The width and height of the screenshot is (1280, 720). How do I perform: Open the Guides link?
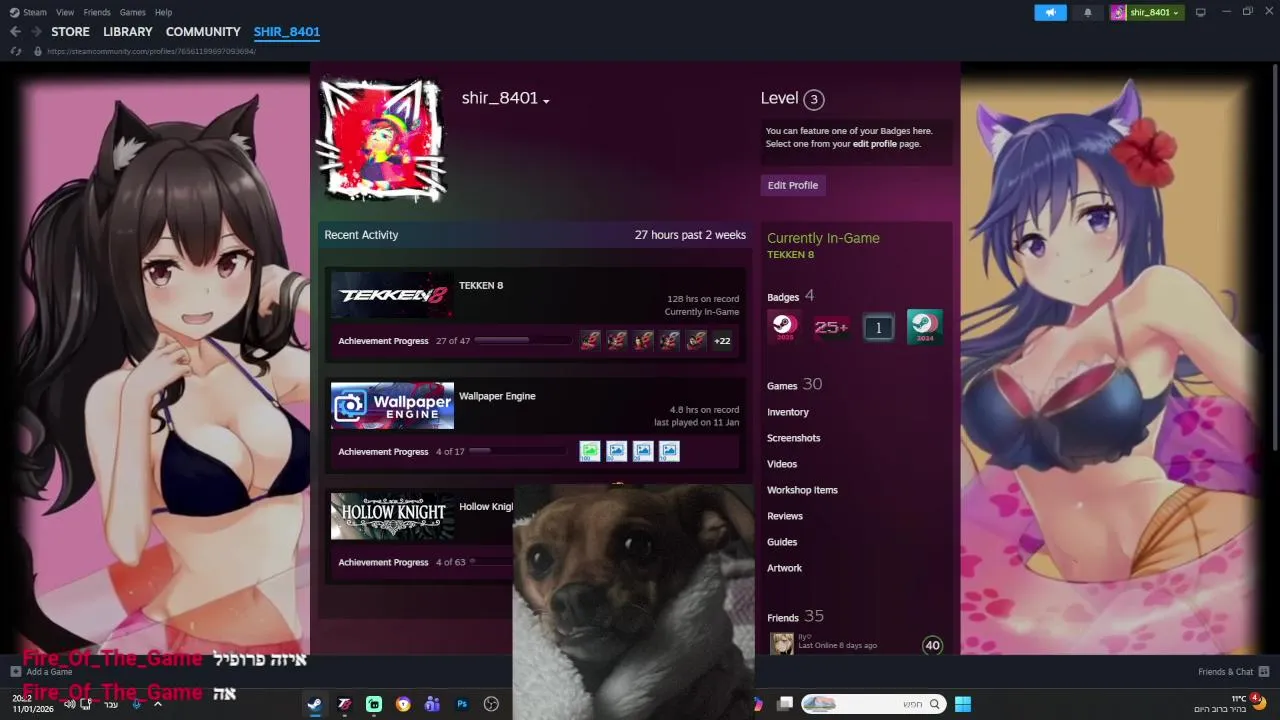[782, 542]
